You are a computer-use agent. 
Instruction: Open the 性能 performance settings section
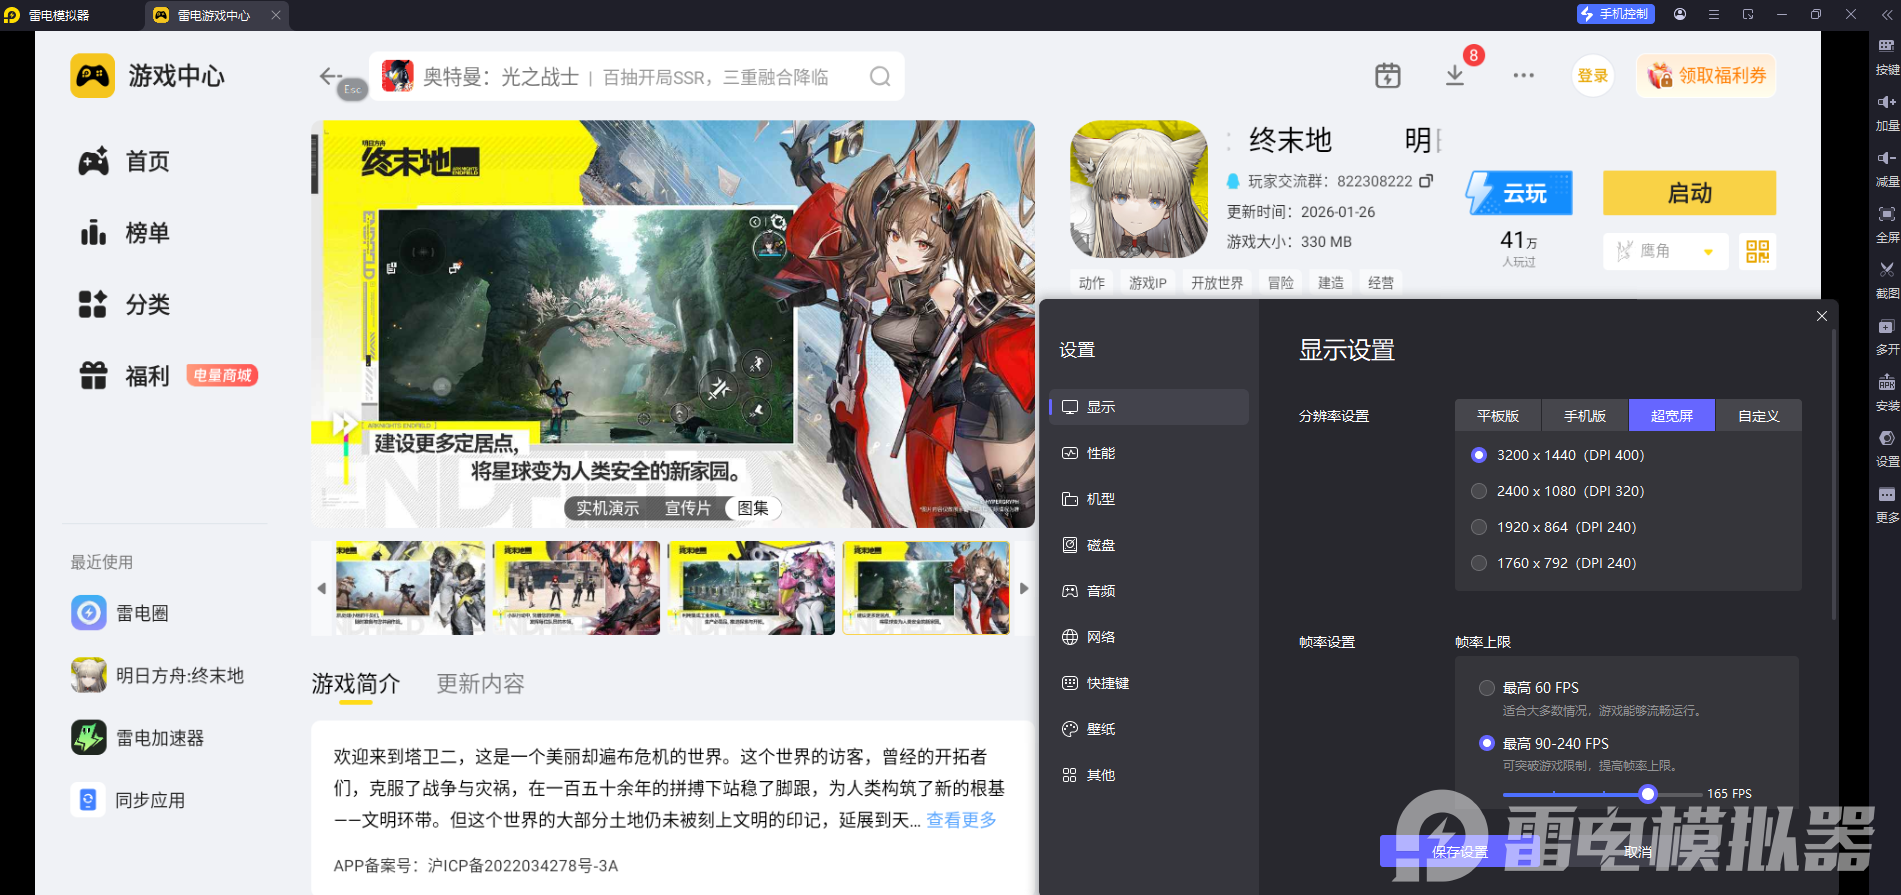point(1149,453)
